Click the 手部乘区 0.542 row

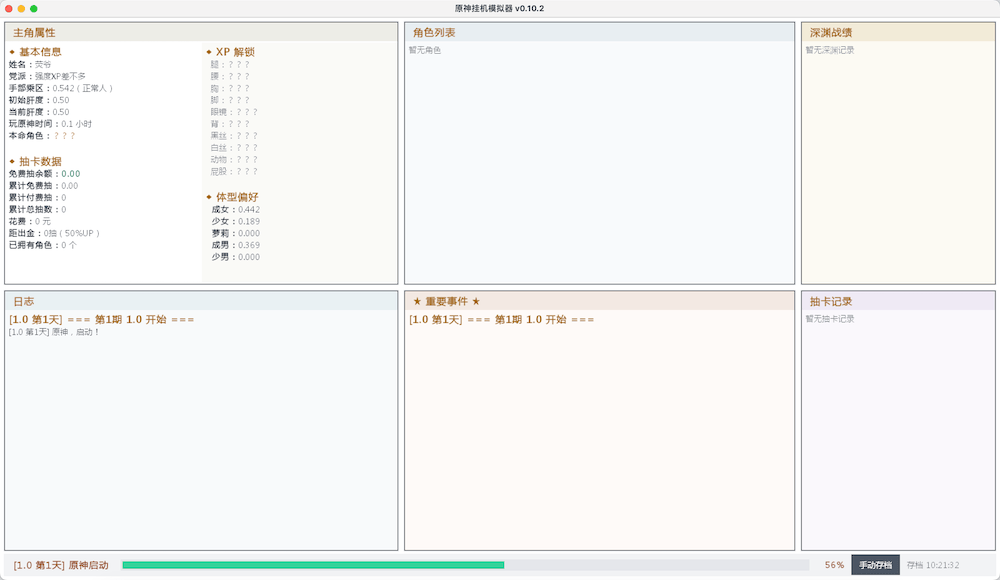coord(61,88)
